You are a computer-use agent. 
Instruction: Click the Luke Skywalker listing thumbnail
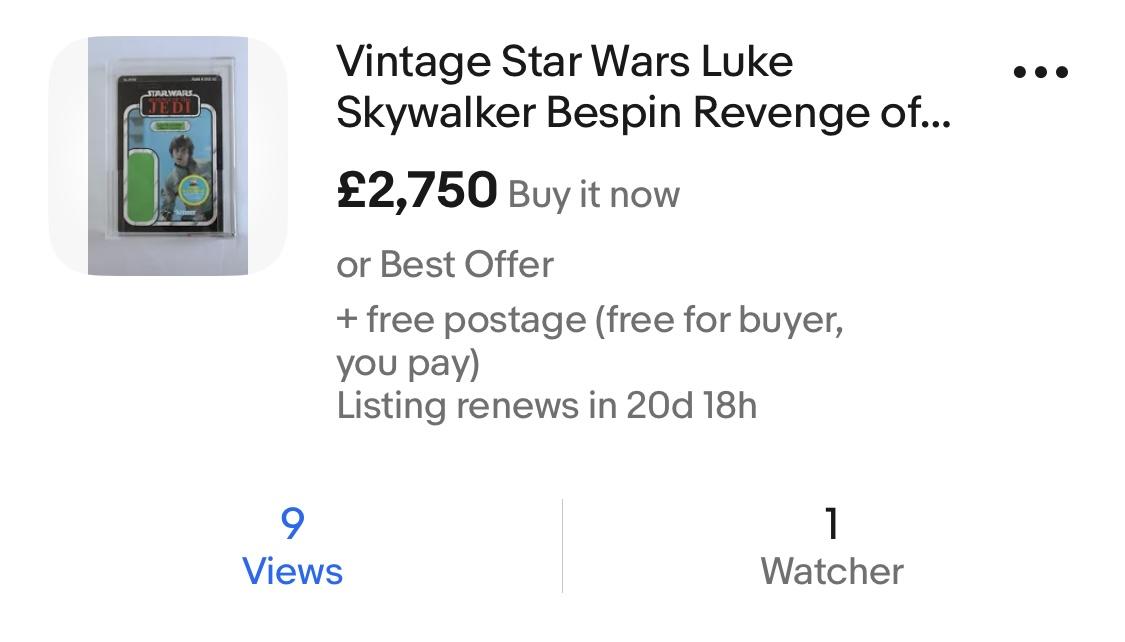pyautogui.click(x=167, y=156)
